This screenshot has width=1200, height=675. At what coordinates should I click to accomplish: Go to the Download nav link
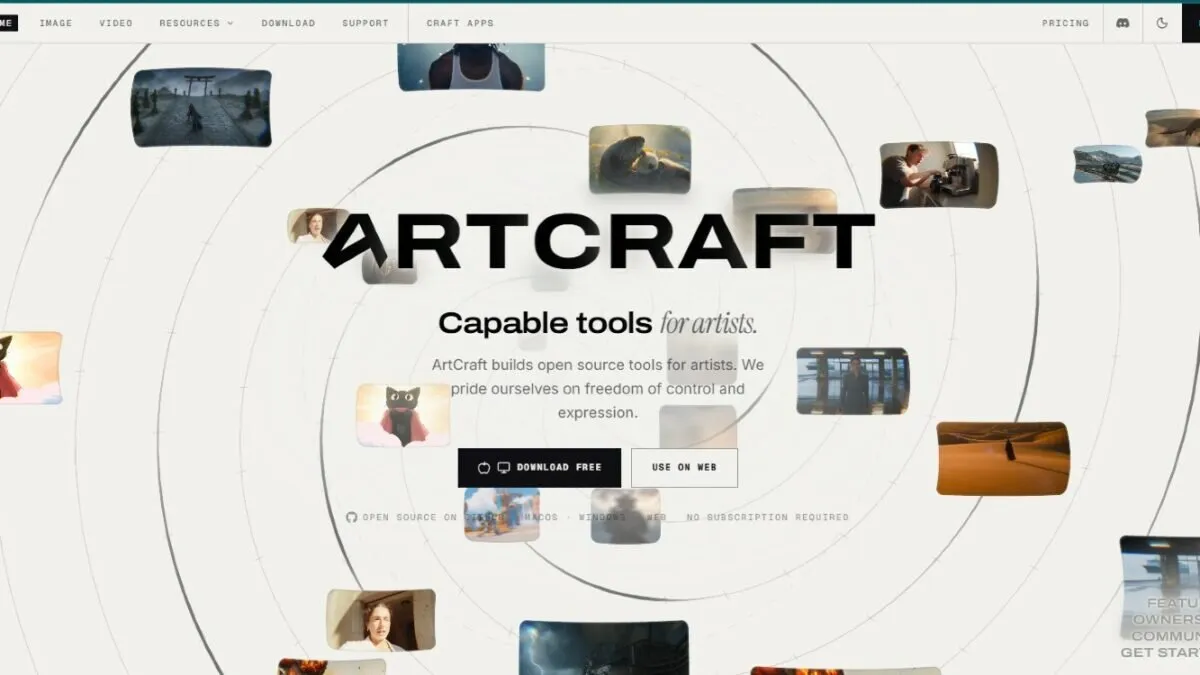click(x=288, y=23)
